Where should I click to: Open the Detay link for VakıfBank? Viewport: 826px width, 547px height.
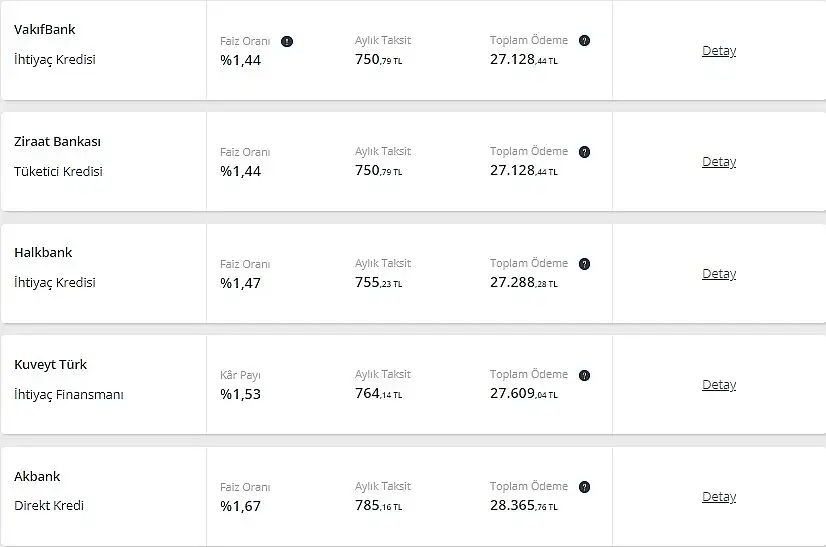tap(719, 51)
